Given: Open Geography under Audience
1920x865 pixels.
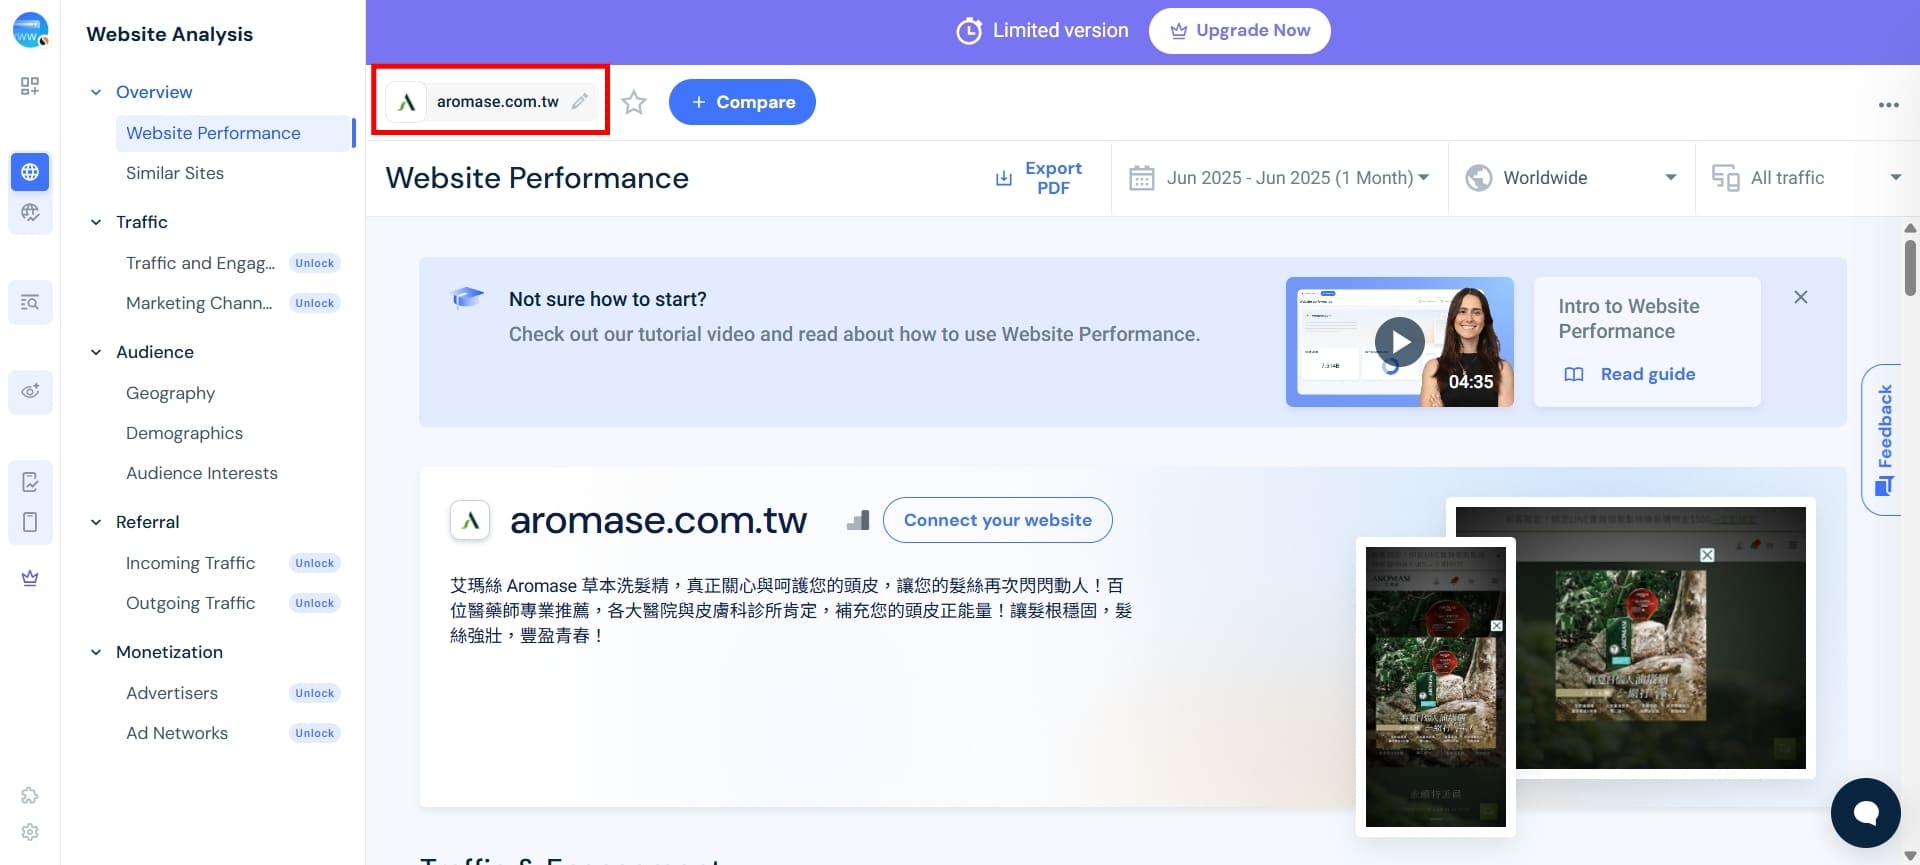Looking at the screenshot, I should coord(170,393).
